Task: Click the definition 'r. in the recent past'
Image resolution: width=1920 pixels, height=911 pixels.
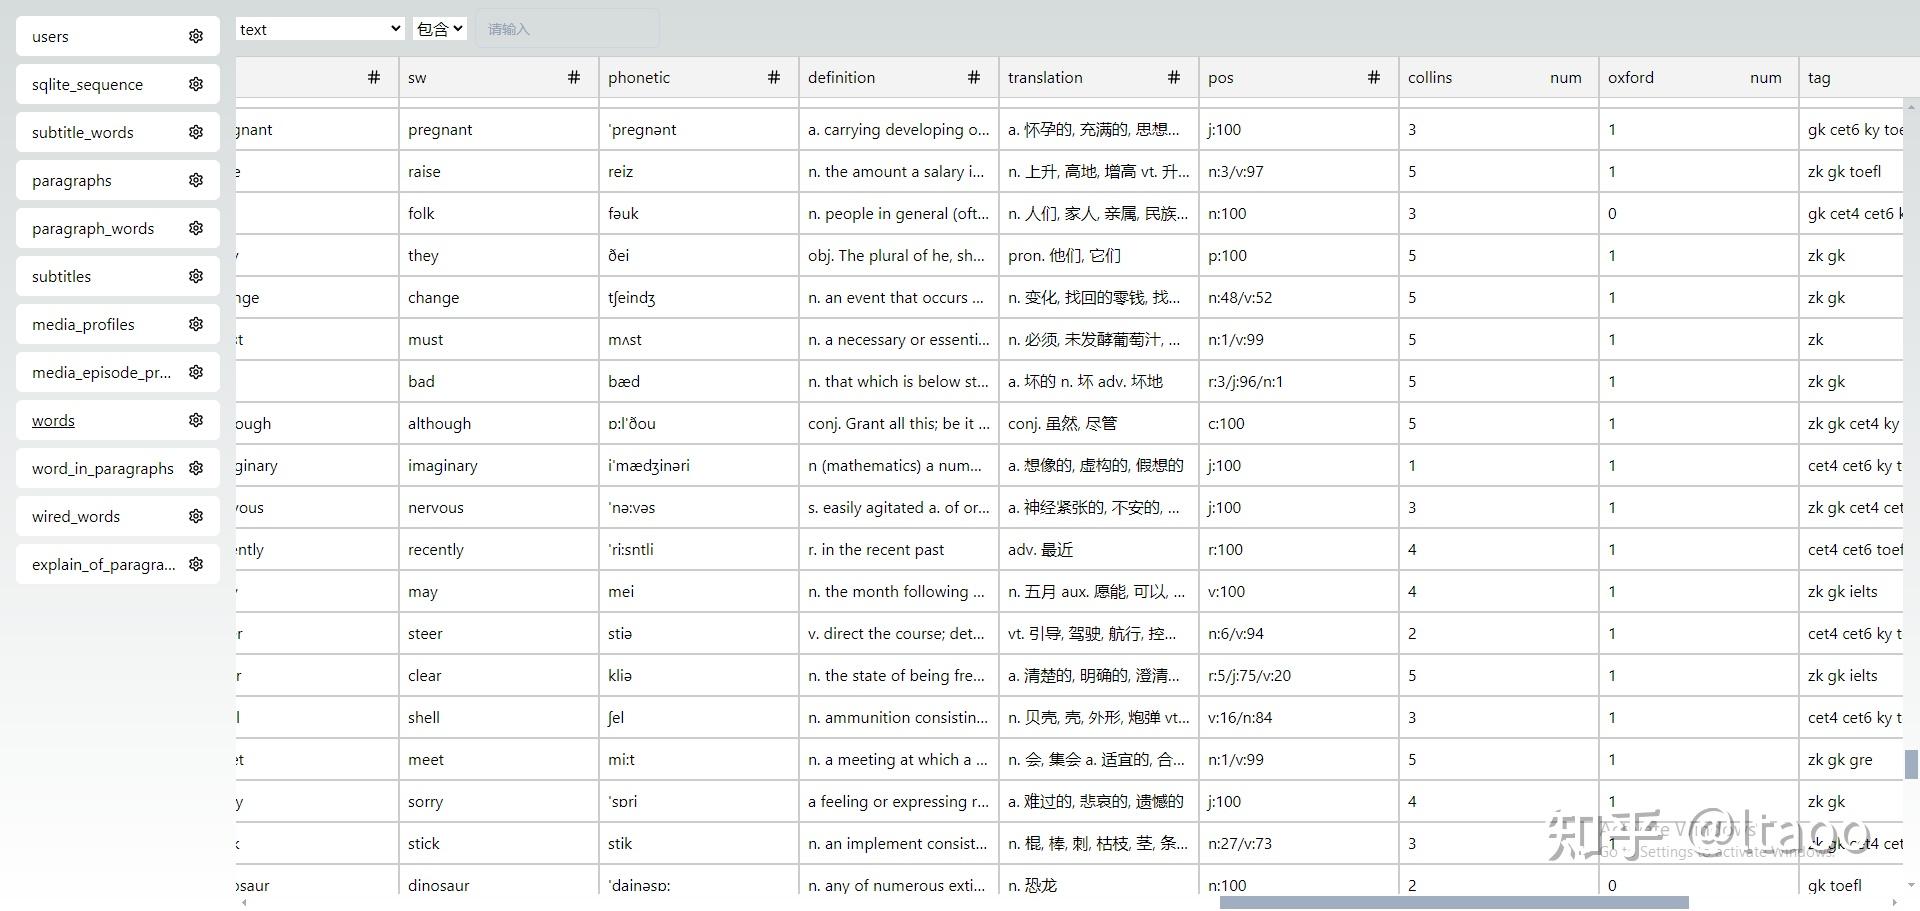Action: point(898,550)
